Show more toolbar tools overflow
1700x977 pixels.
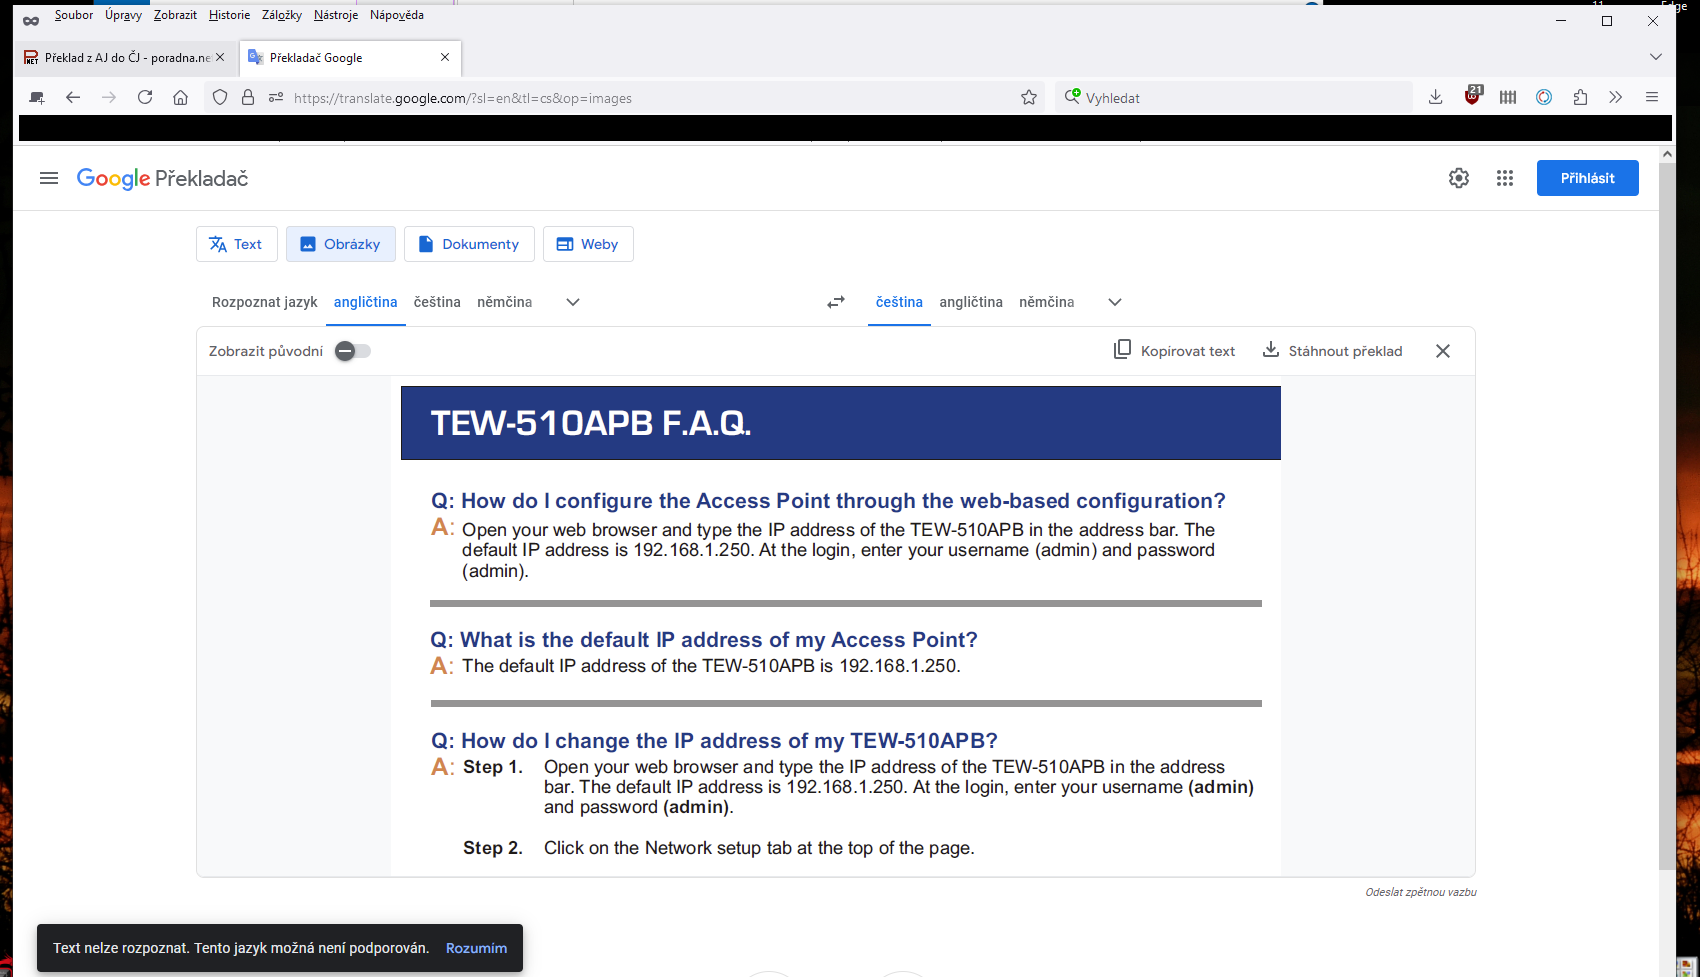pyautogui.click(x=1616, y=97)
